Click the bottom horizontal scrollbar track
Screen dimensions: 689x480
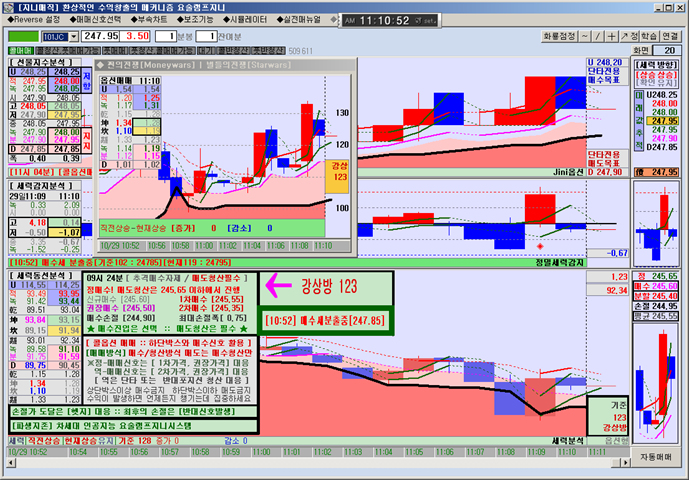coord(318,462)
